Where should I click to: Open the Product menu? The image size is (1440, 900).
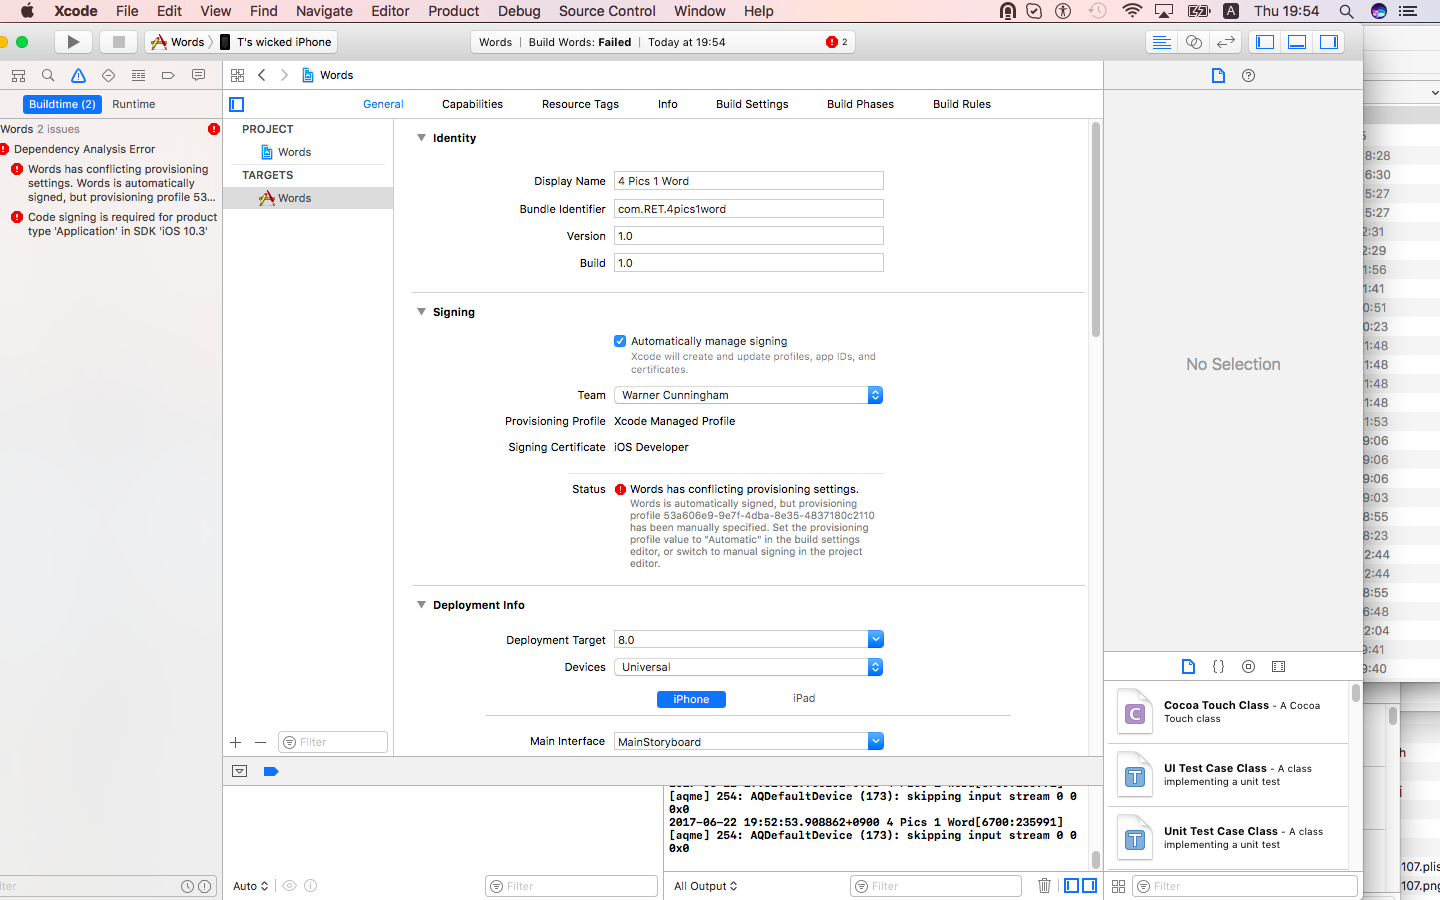(453, 11)
